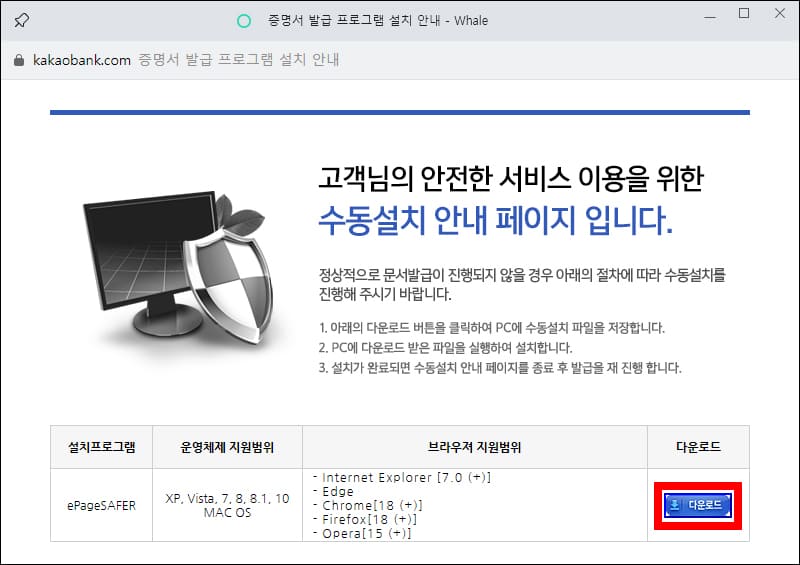Screen dimensions: 800x565
Task: Click the heading 수동설치 안내 페이지 입니다.
Action: (495, 220)
